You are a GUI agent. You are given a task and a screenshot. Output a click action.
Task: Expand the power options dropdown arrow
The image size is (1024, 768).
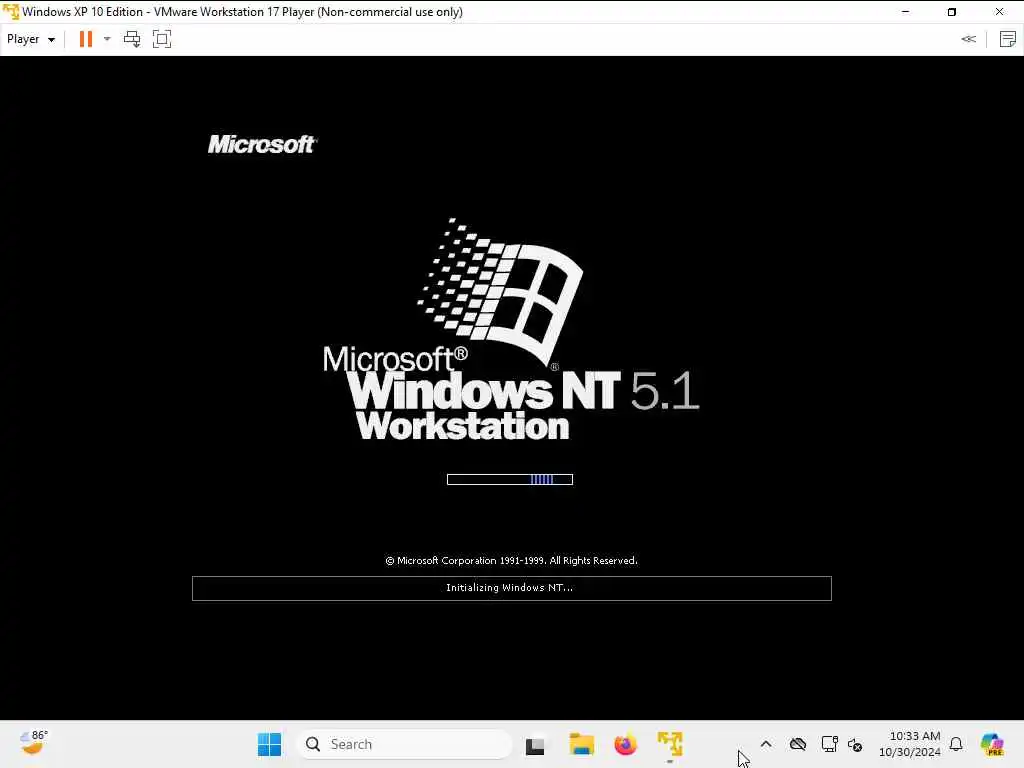(x=107, y=39)
